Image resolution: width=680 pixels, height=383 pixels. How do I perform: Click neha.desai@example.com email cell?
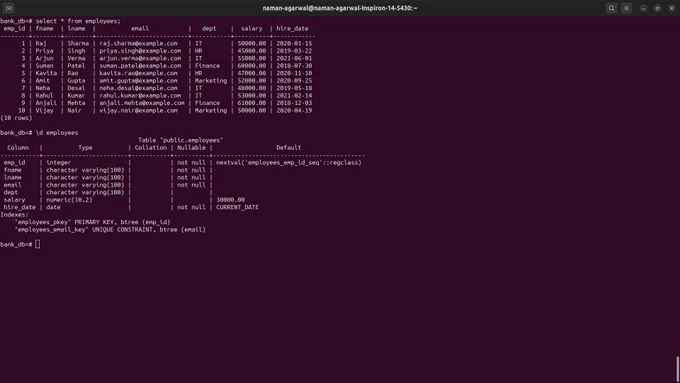pyautogui.click(x=138, y=88)
